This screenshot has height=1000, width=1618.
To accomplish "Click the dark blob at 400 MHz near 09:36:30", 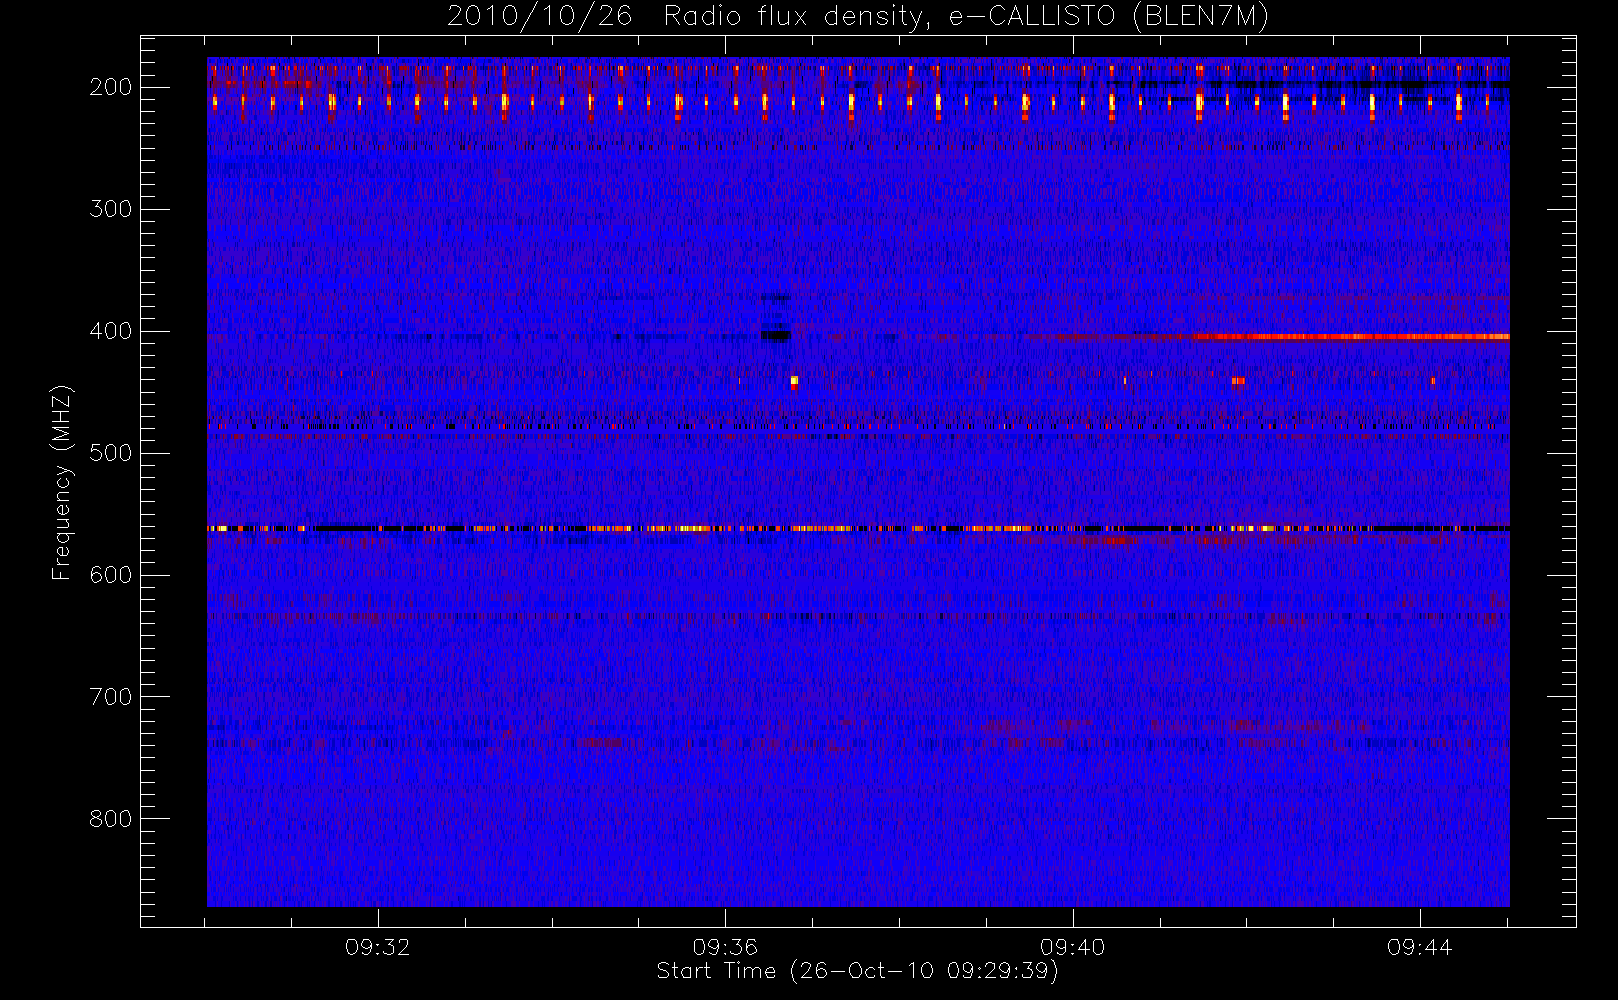I will [x=776, y=335].
